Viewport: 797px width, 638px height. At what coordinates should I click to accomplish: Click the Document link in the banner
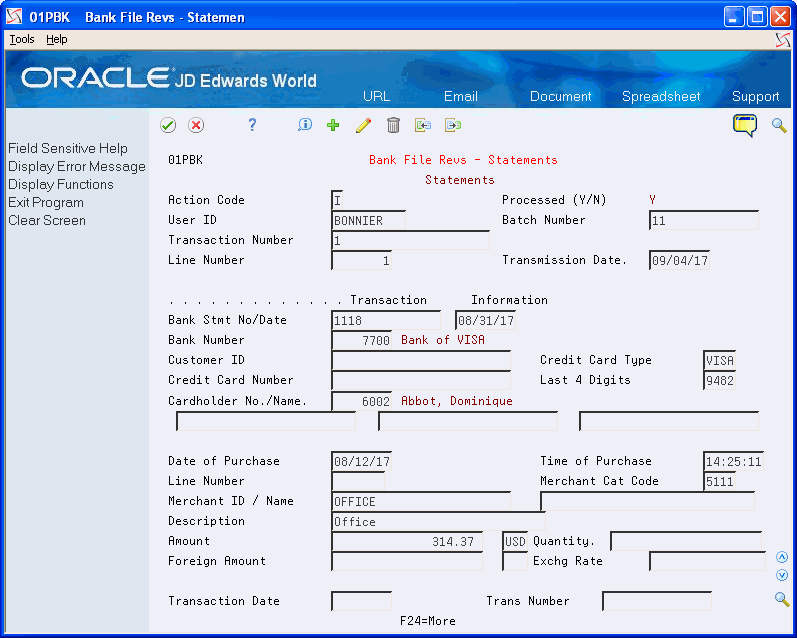[x=561, y=96]
